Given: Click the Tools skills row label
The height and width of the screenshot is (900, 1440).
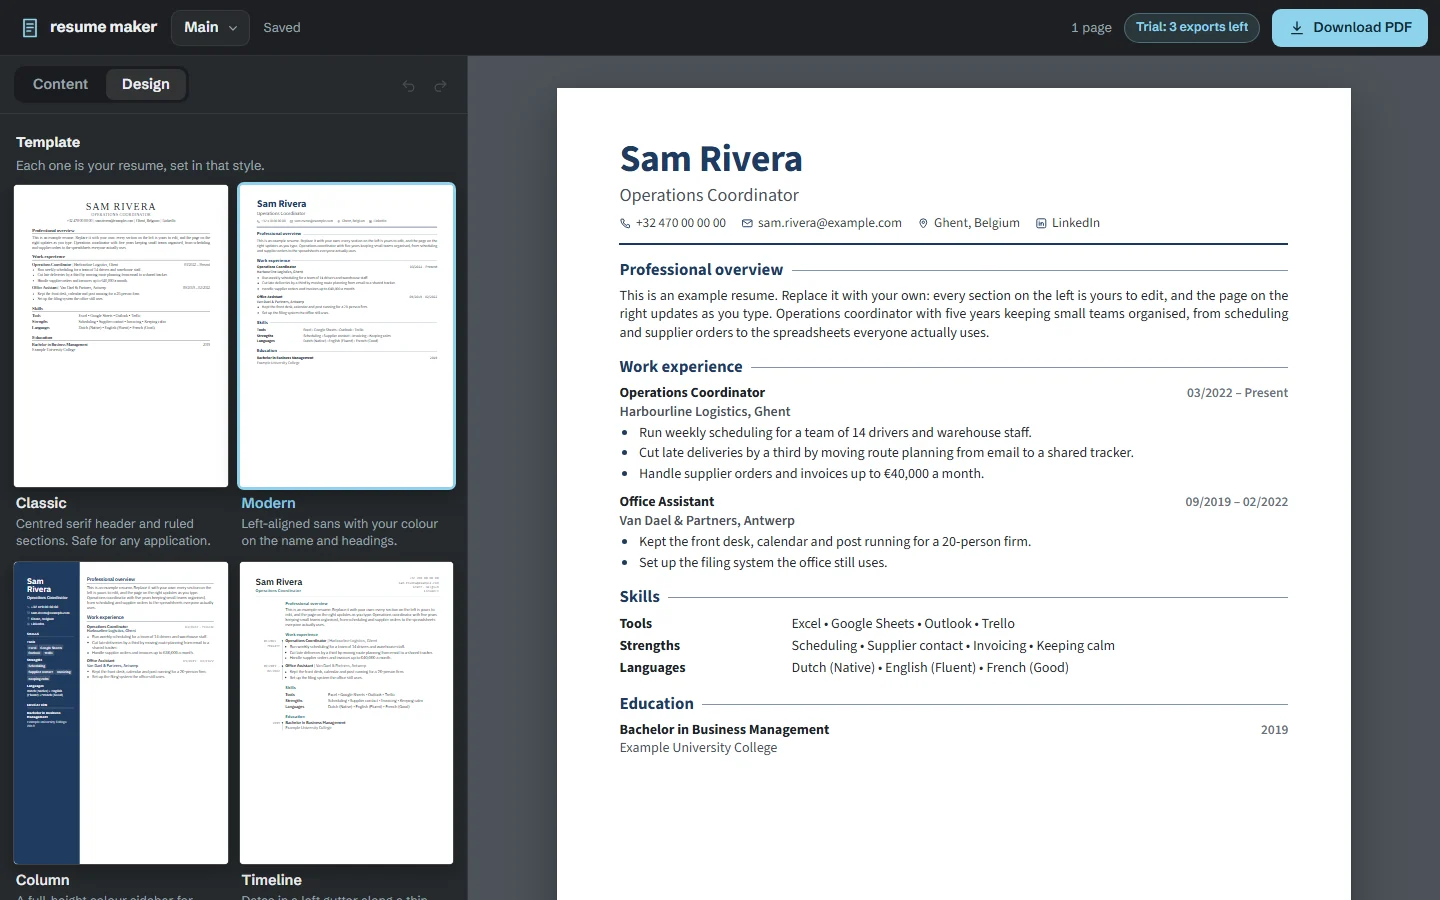Looking at the screenshot, I should click(x=636, y=624).
